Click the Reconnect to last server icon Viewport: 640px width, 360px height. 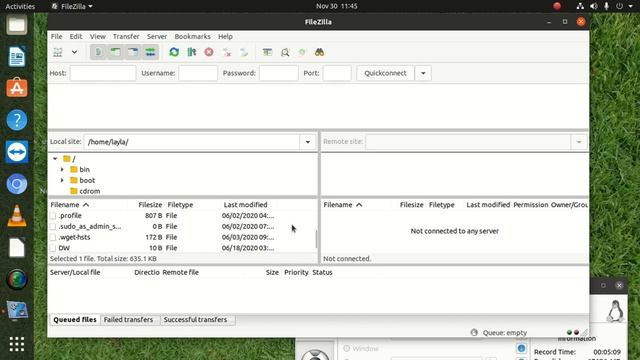click(244, 52)
